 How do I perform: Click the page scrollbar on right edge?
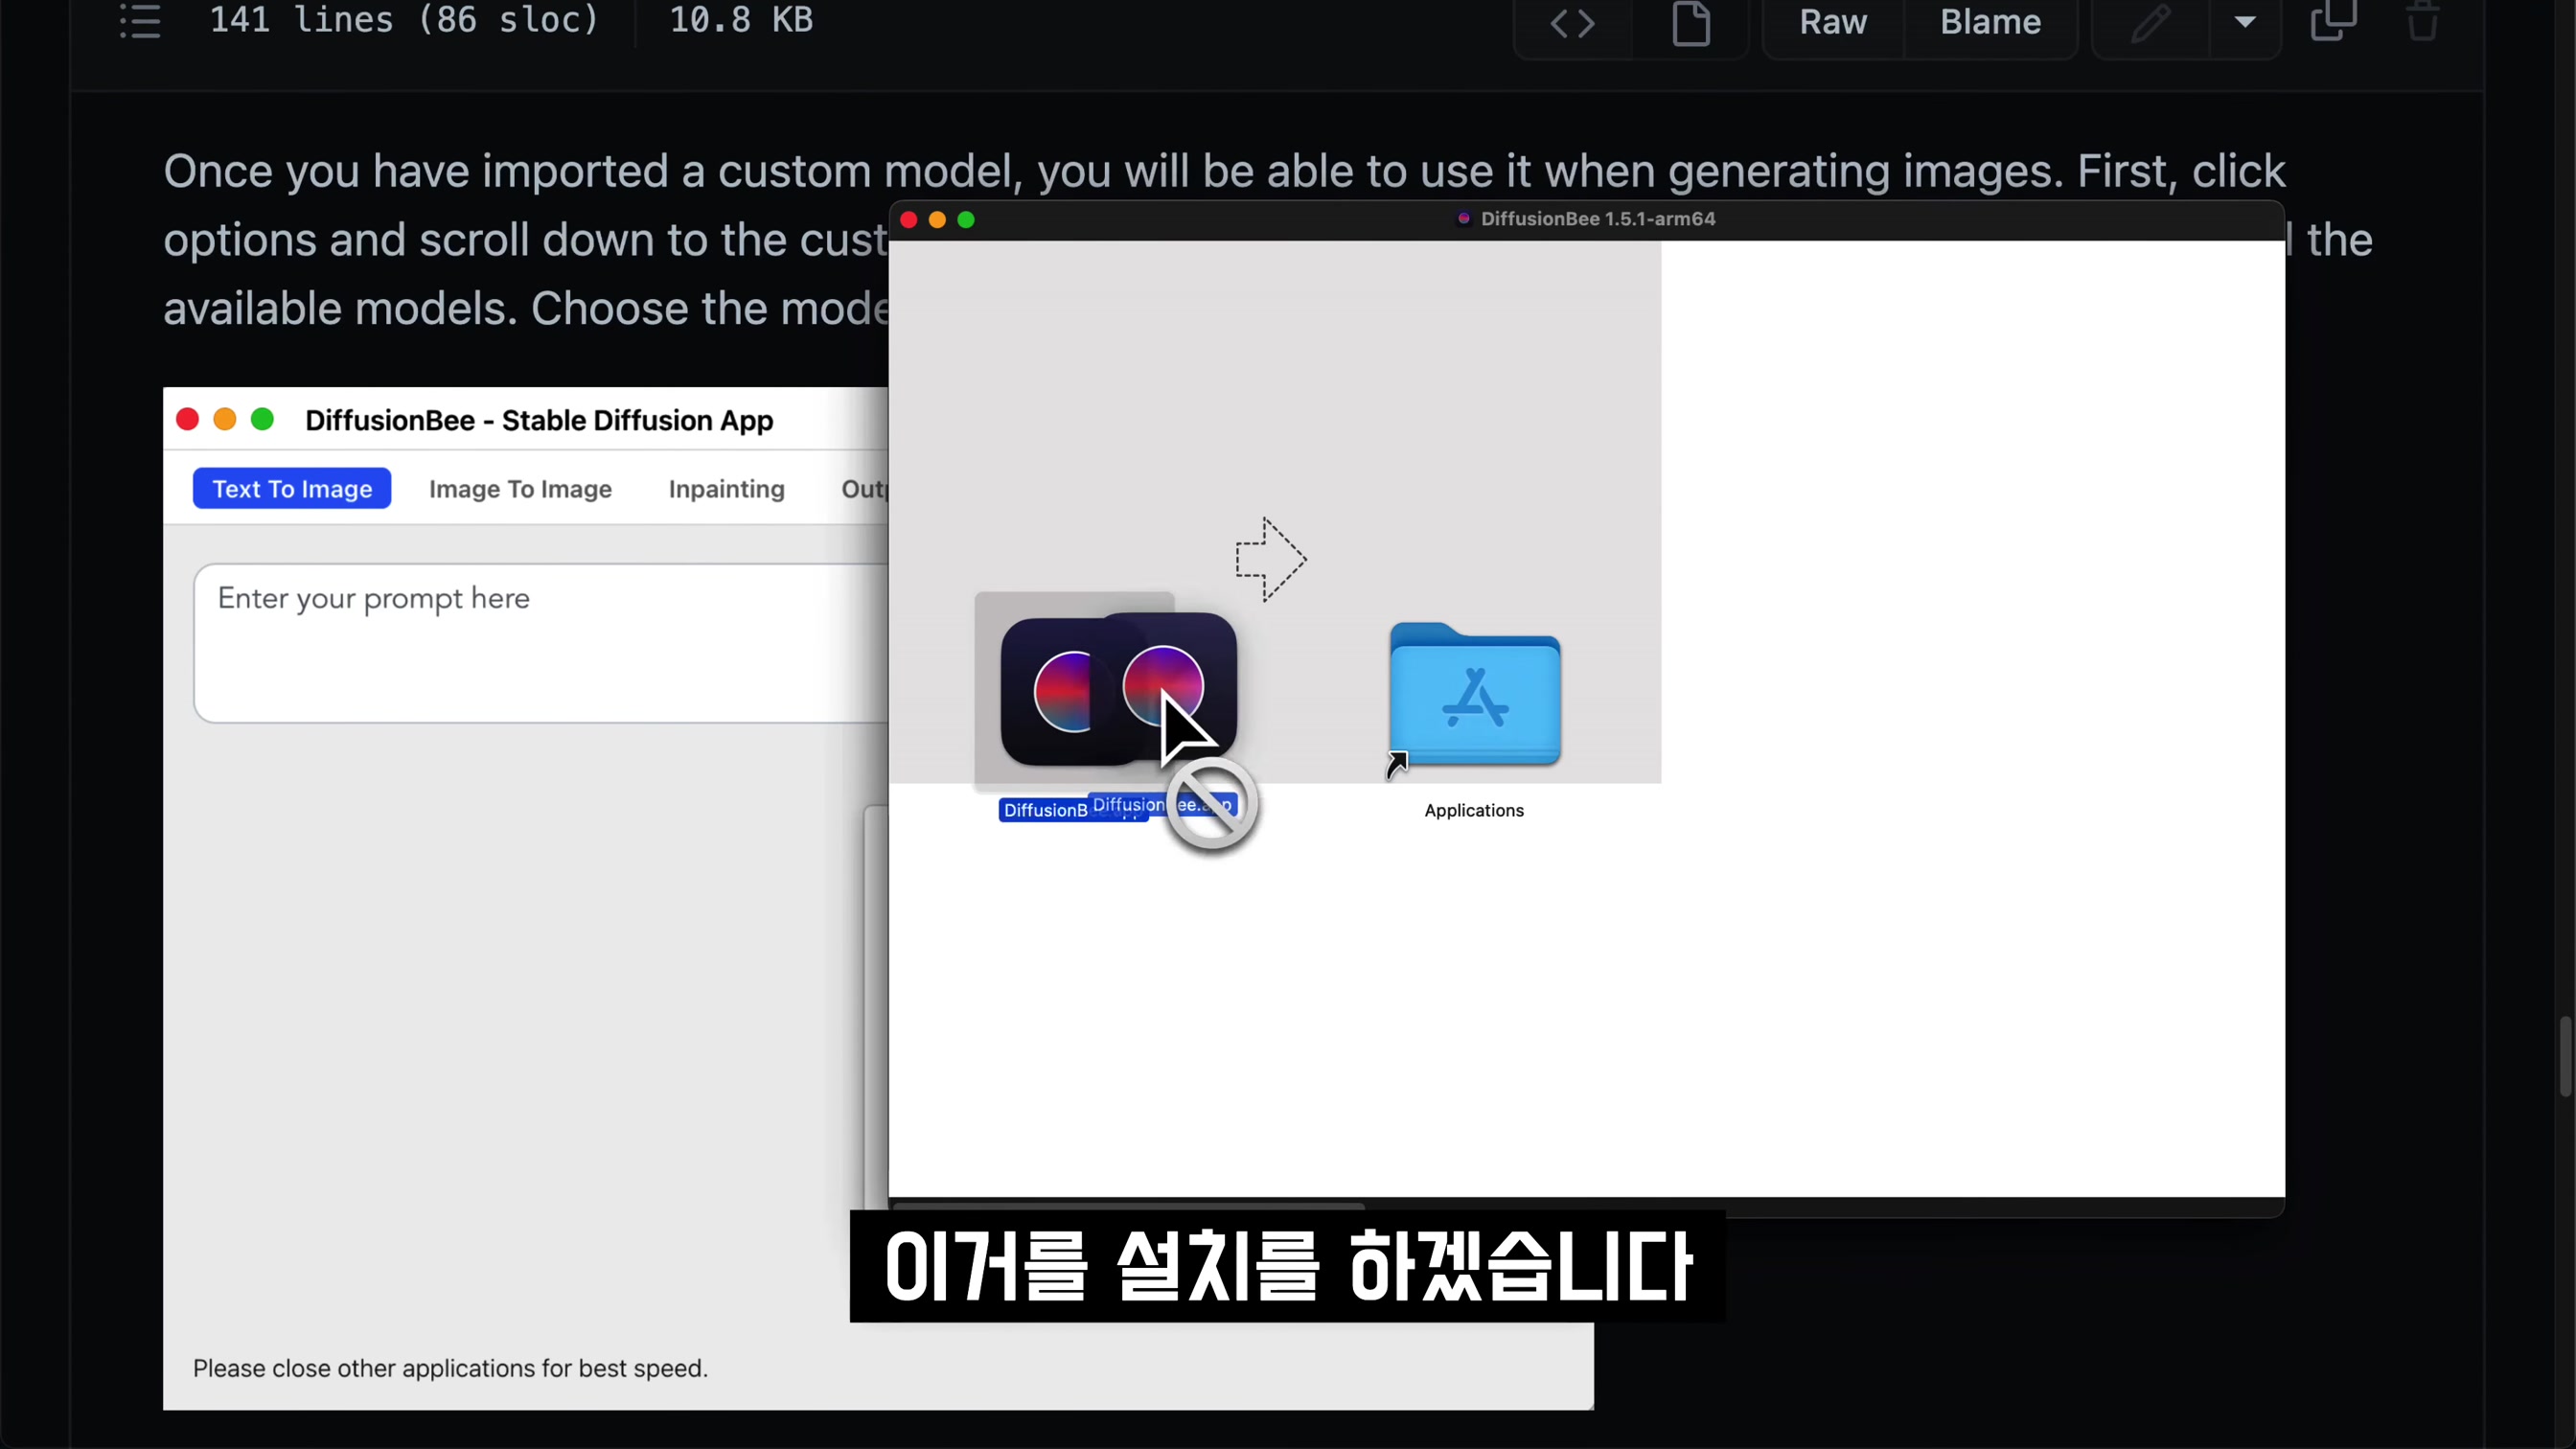[2566, 1056]
